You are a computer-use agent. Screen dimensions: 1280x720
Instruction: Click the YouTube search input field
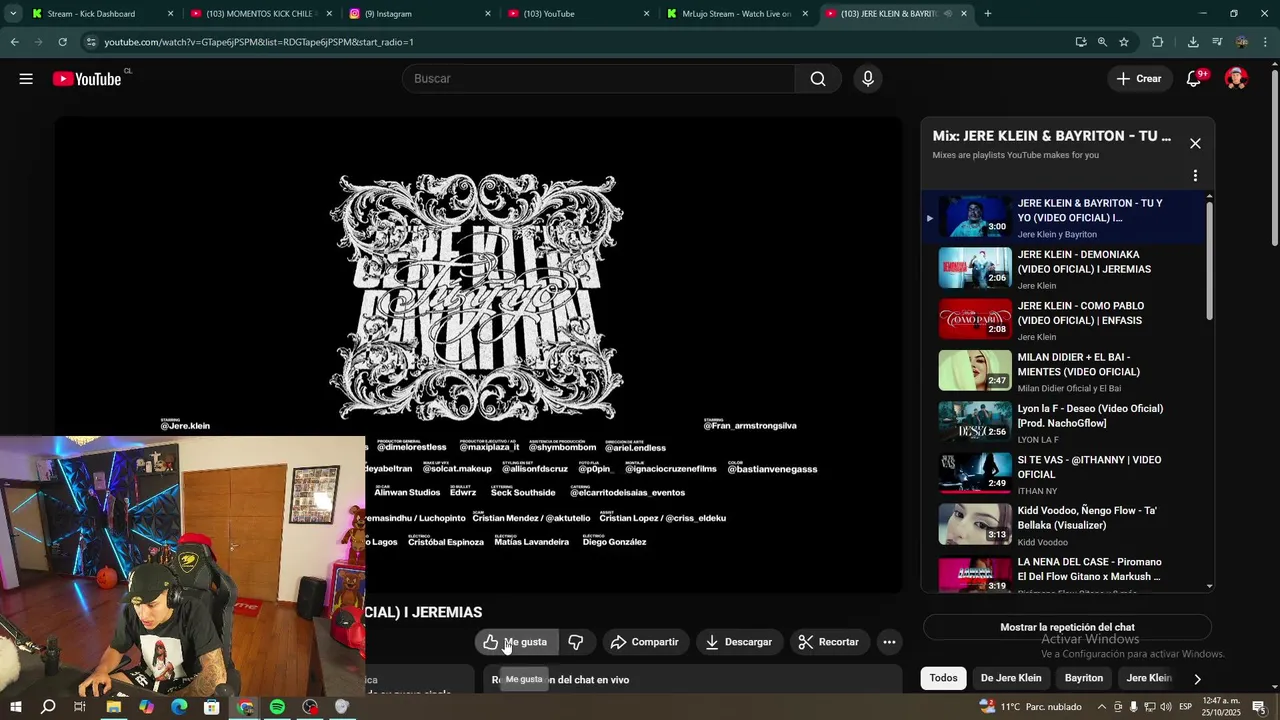(x=598, y=79)
